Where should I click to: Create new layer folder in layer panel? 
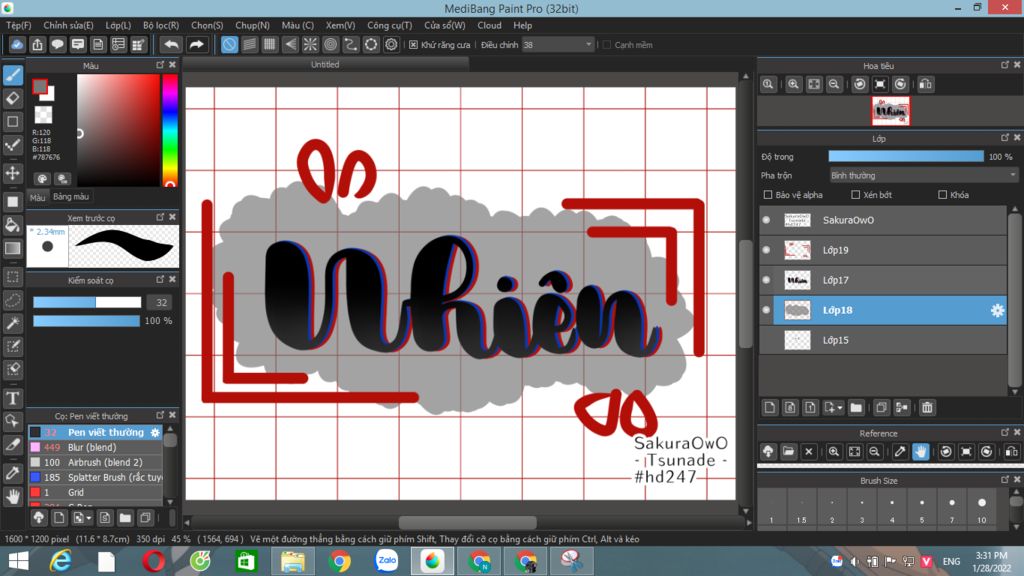856,408
